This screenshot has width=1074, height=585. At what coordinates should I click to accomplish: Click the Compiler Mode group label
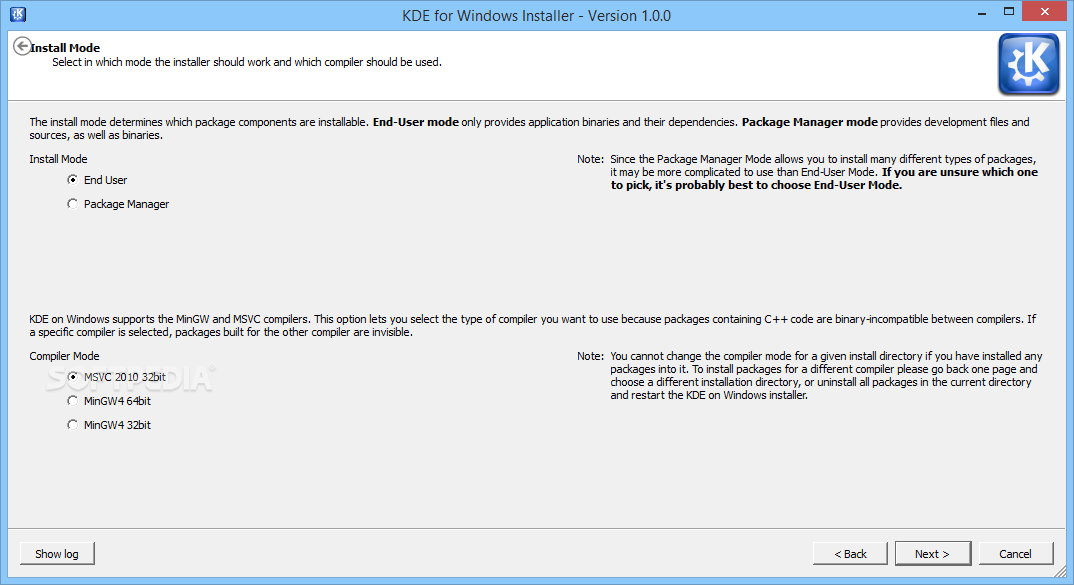[64, 356]
